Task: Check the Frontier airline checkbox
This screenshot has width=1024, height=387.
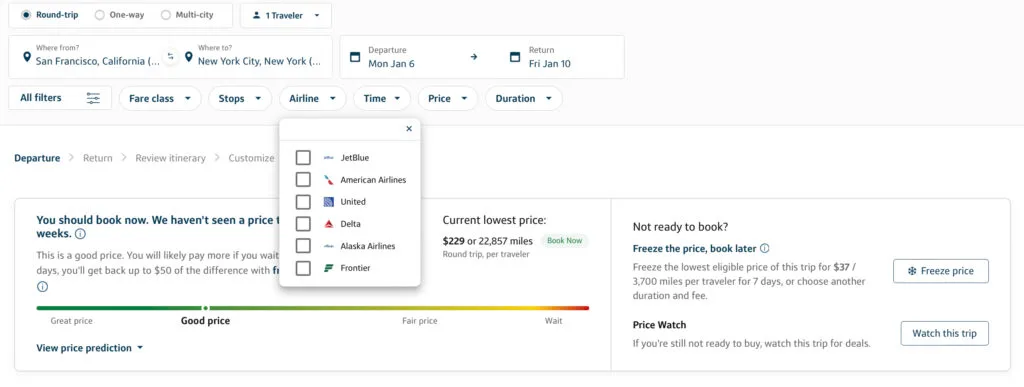Action: (303, 268)
